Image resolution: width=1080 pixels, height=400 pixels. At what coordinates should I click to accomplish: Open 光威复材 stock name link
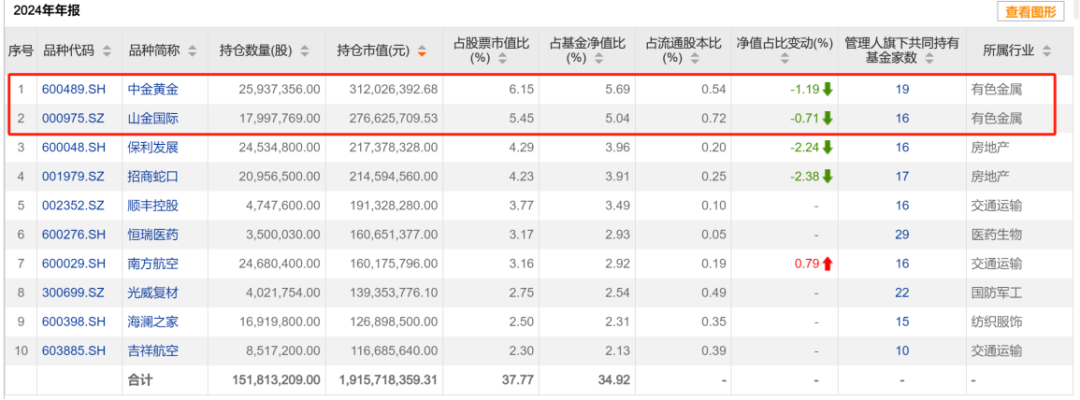153,293
